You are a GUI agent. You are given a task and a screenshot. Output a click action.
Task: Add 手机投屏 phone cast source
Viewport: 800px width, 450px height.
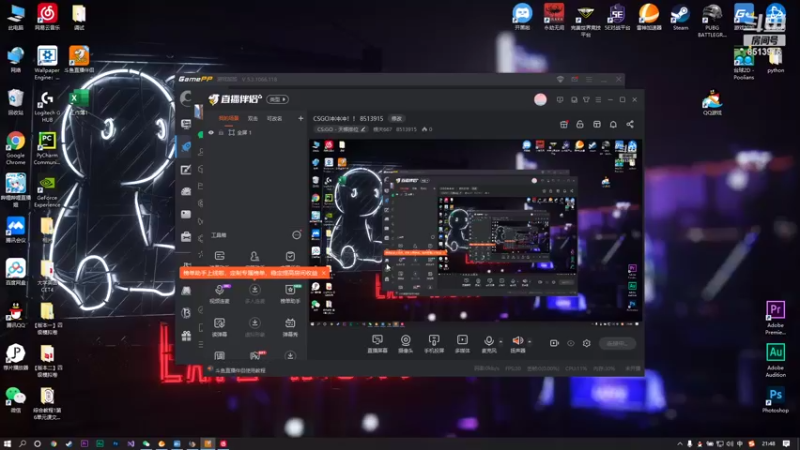[434, 344]
